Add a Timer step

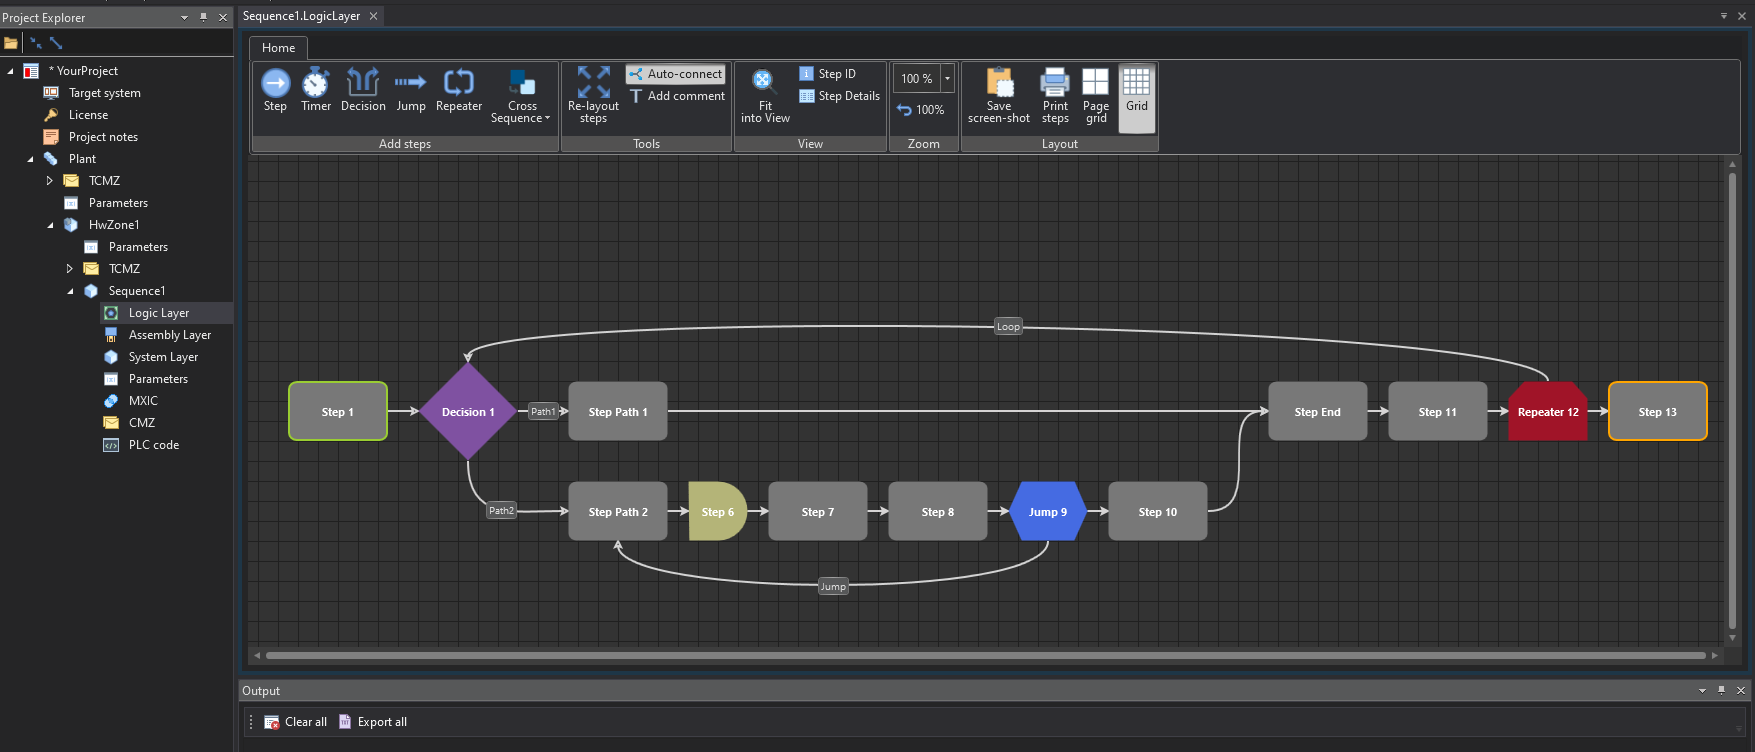[x=316, y=90]
